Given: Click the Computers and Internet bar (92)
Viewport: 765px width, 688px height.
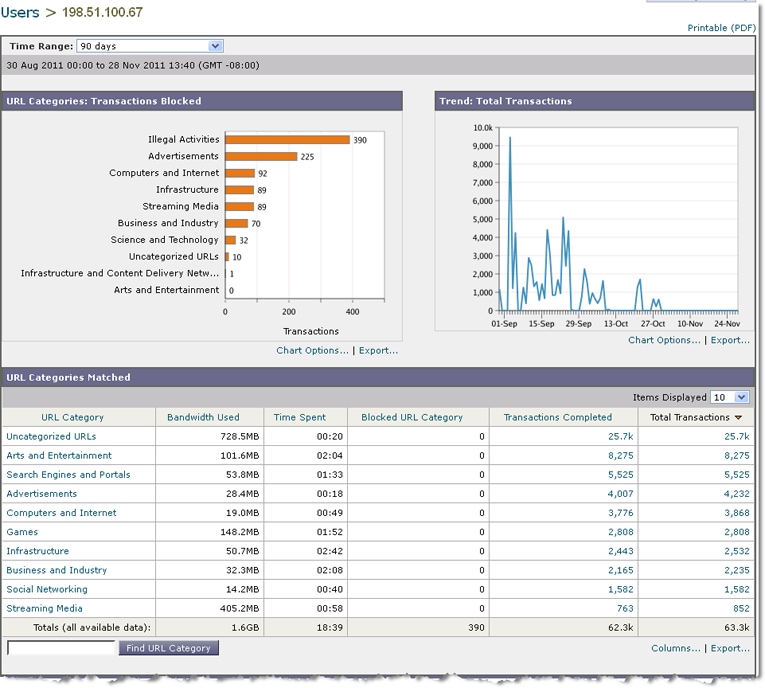Looking at the screenshot, I should point(240,173).
